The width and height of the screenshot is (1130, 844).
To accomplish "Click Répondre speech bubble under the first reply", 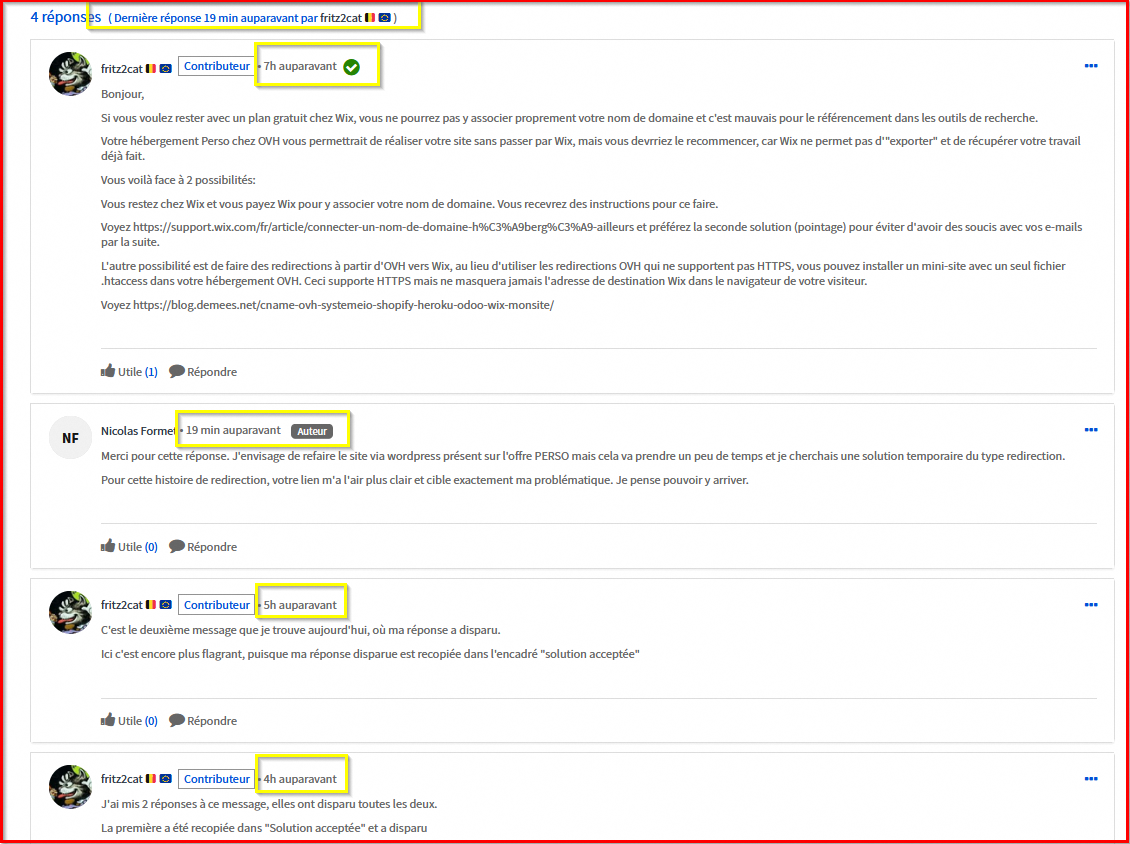I will click(177, 372).
